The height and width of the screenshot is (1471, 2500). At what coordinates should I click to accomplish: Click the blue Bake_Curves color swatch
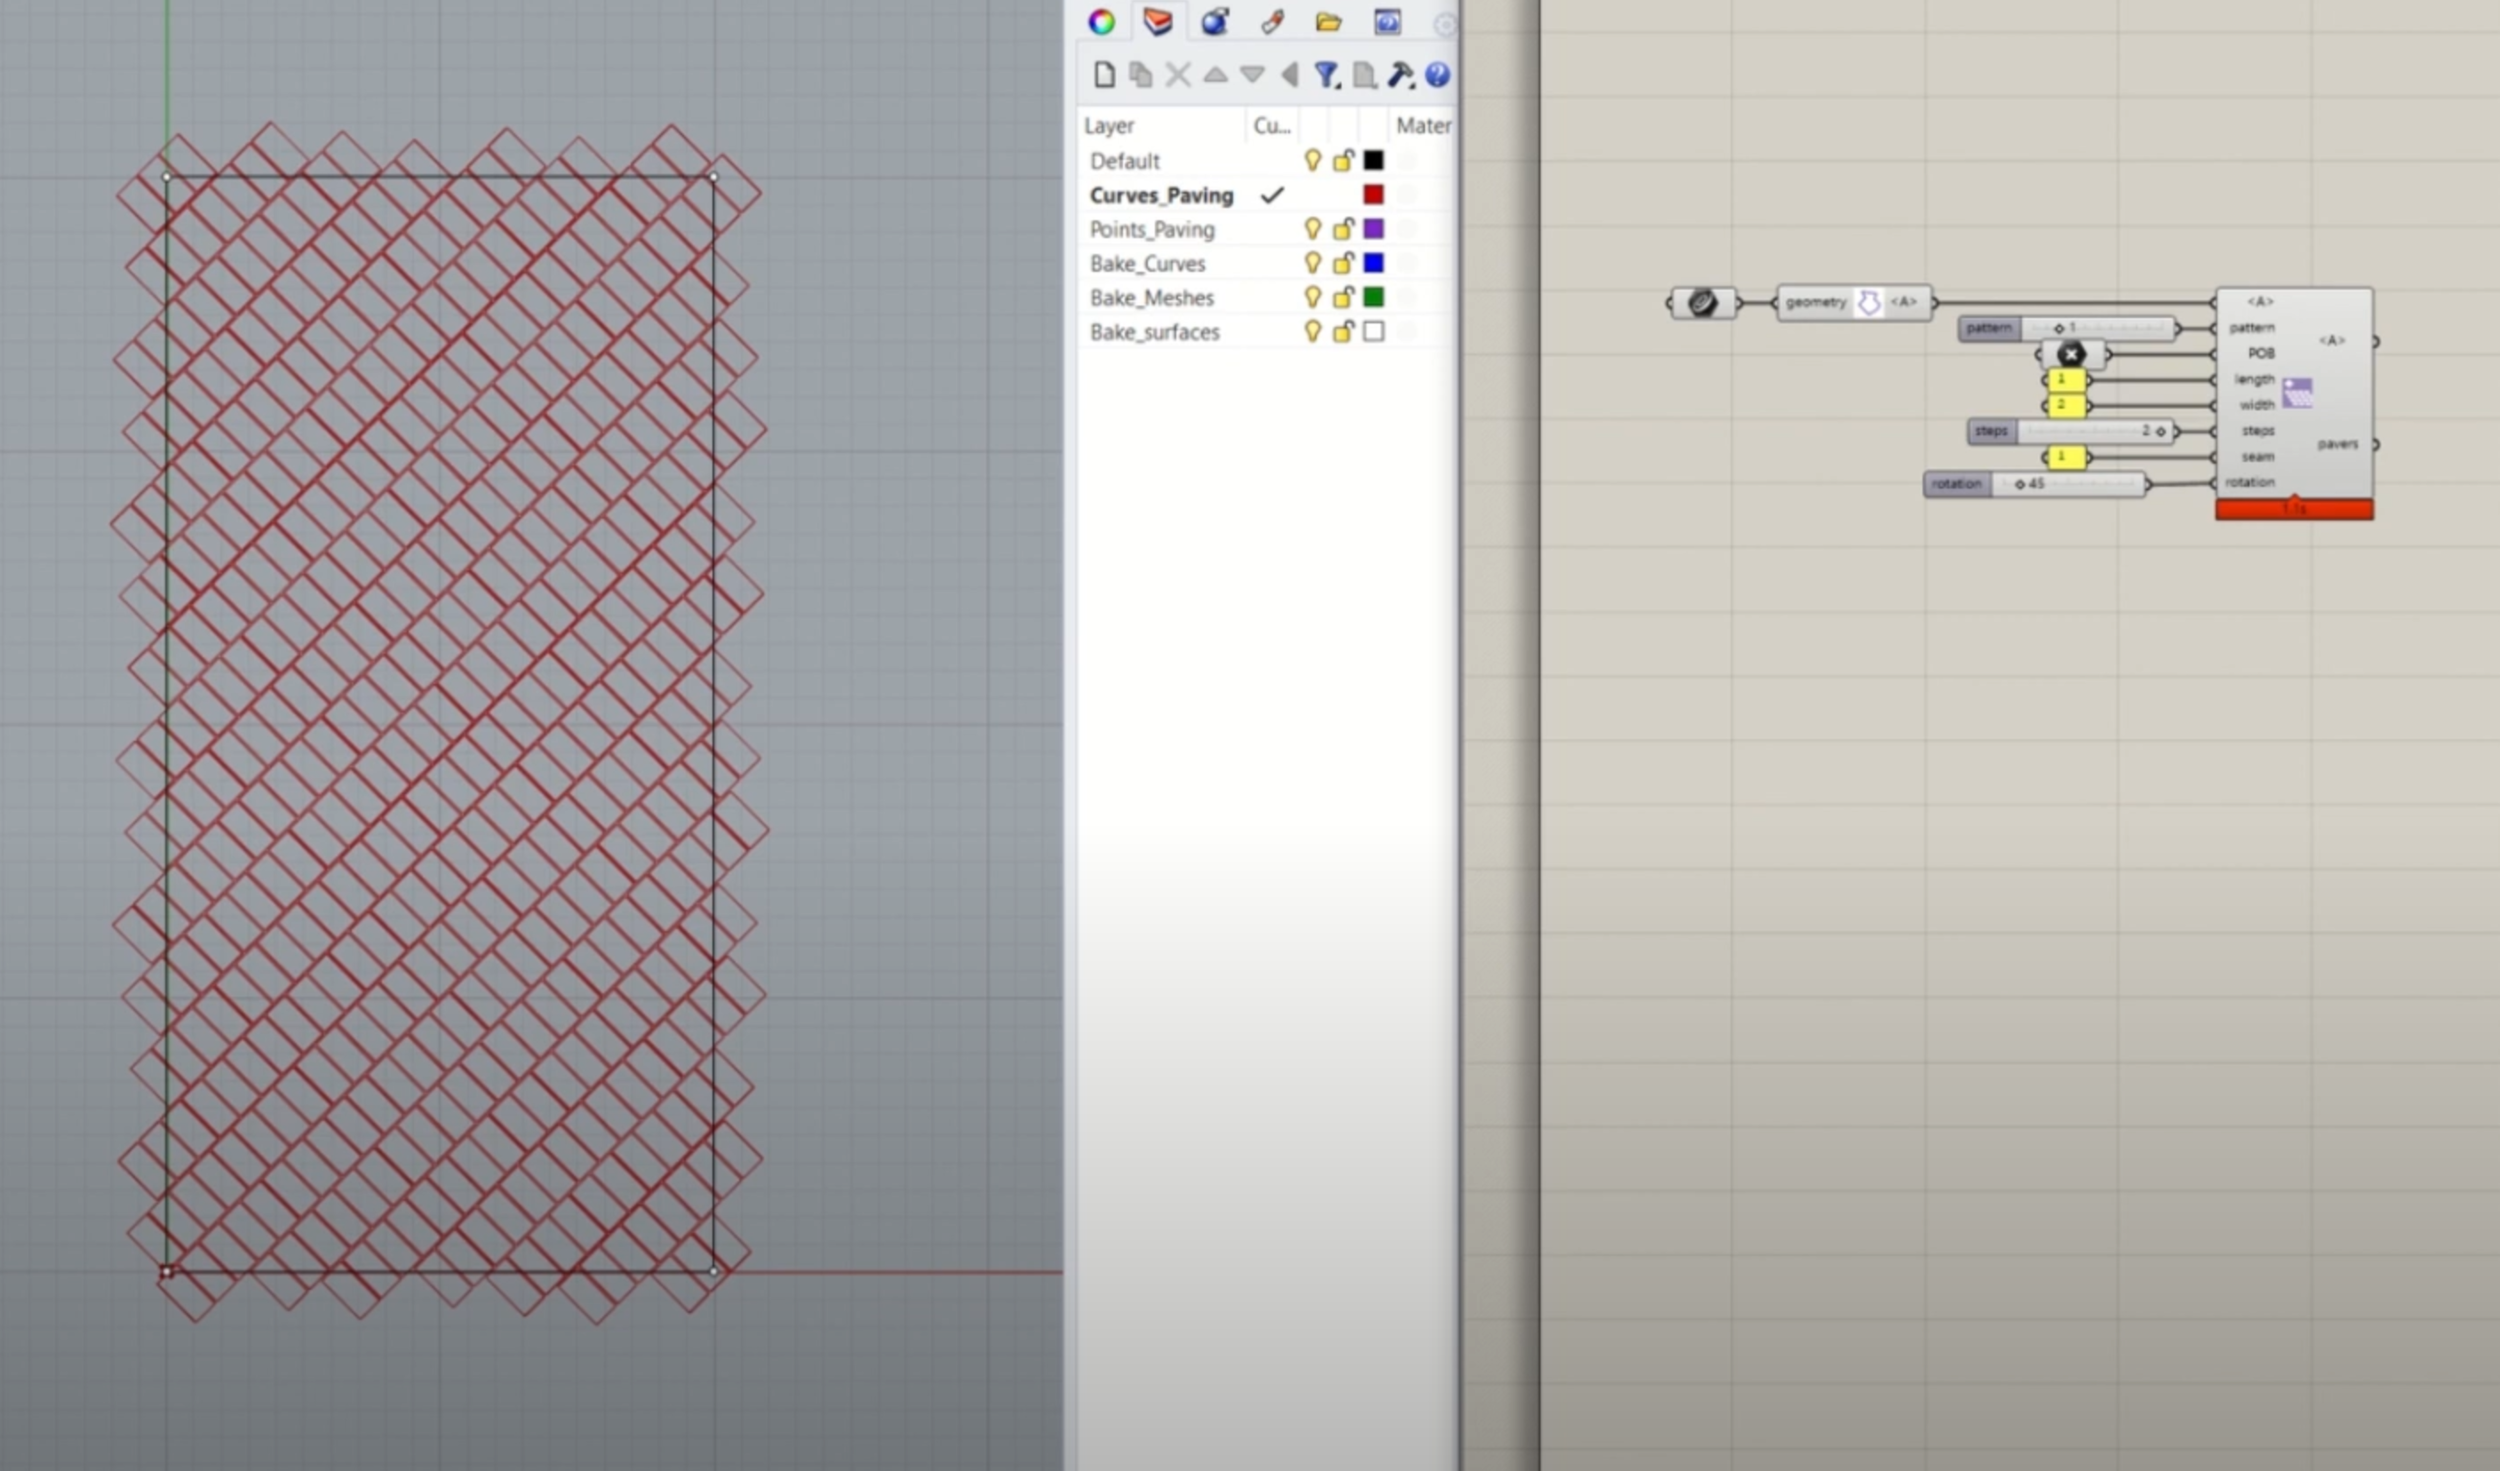pos(1373,263)
